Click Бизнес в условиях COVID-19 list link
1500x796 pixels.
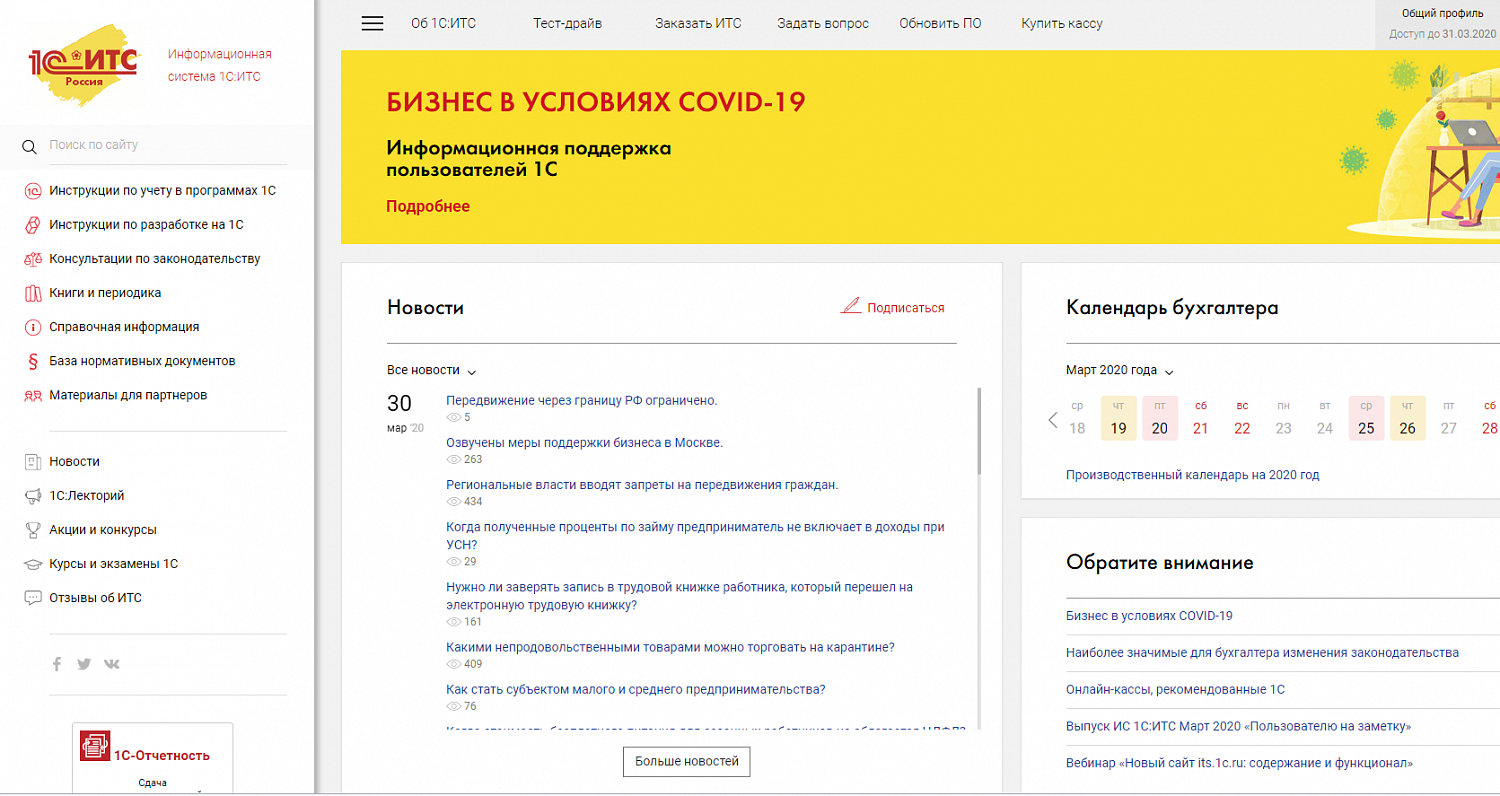click(1149, 616)
